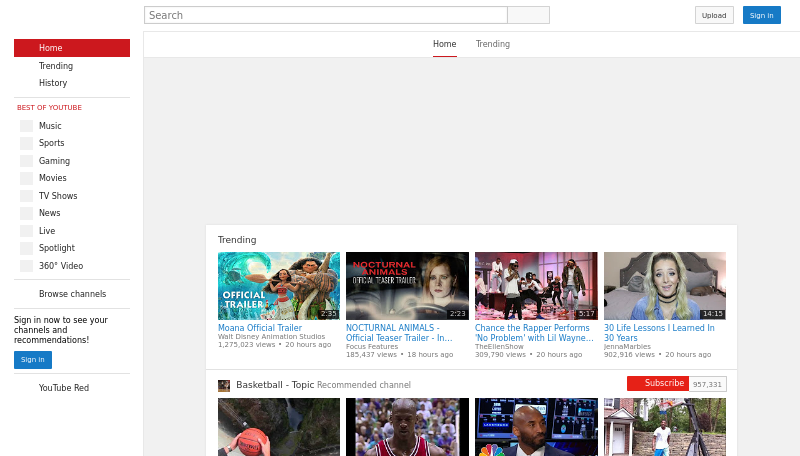Open YouTube Red link

click(64, 388)
